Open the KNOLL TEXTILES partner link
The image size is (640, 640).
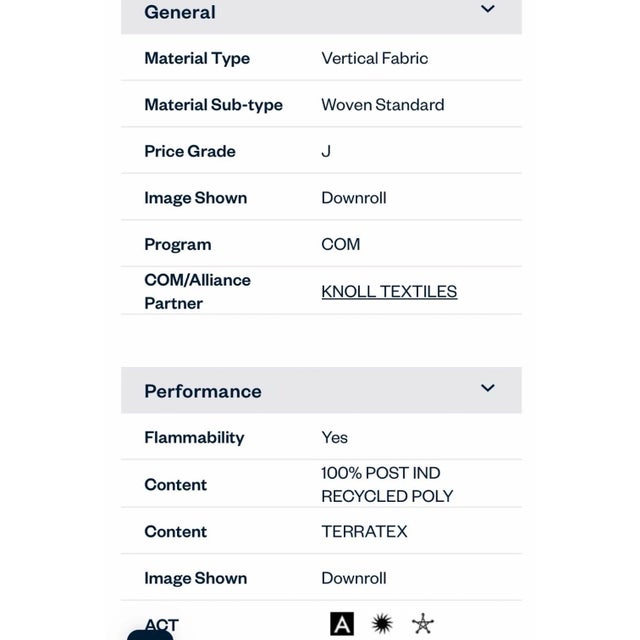pos(389,292)
